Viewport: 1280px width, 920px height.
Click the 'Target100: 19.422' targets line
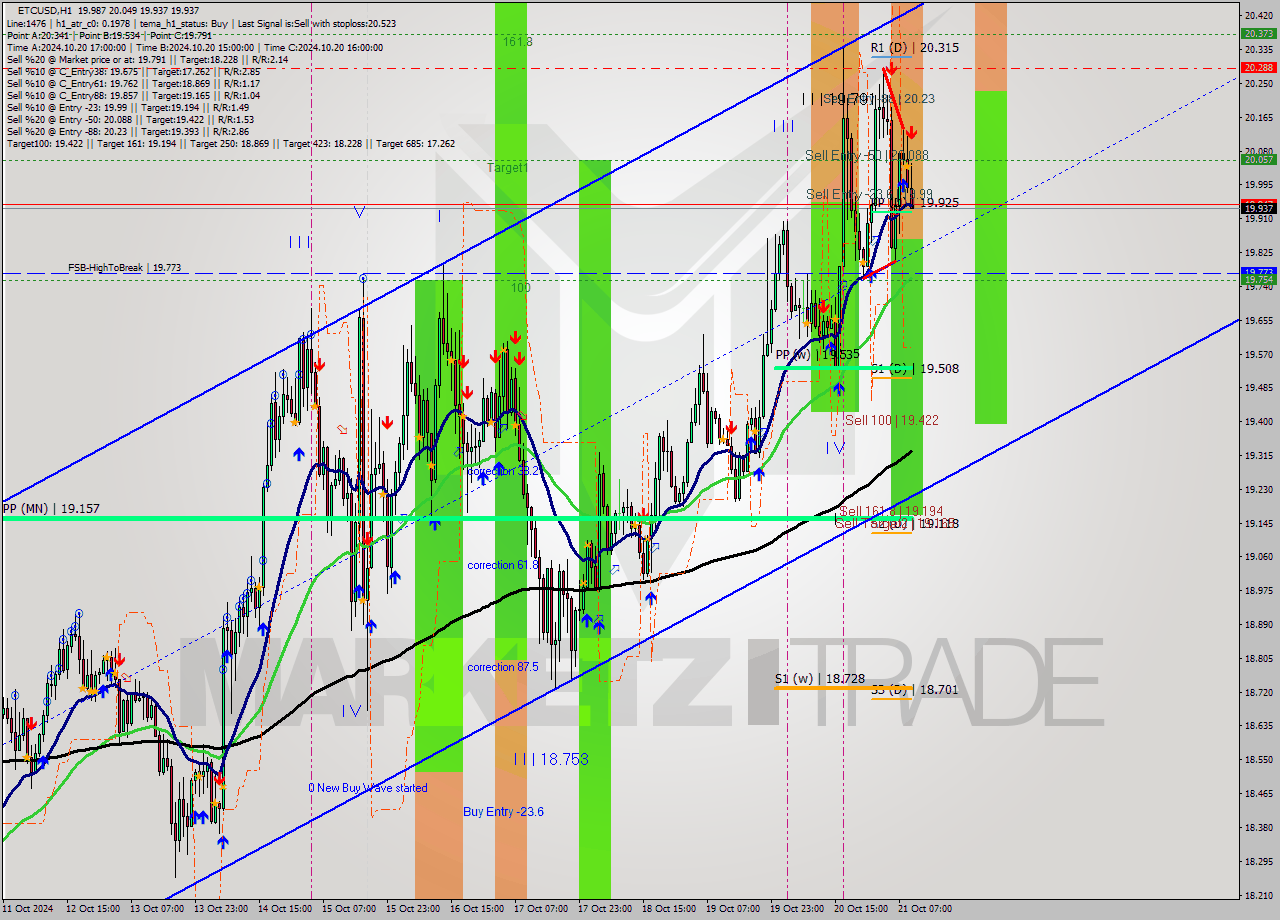tap(230, 143)
